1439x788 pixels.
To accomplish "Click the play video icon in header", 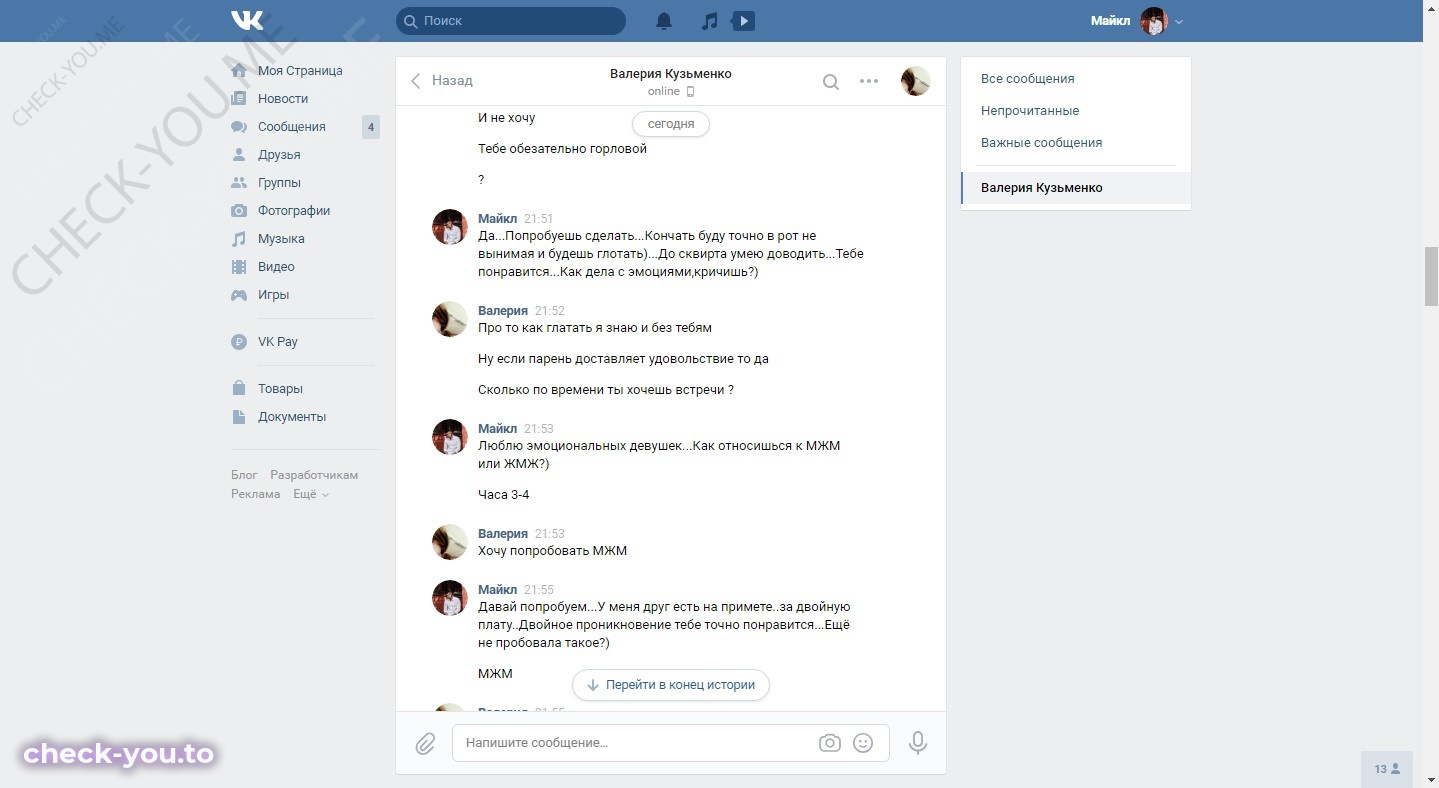I will tap(743, 21).
